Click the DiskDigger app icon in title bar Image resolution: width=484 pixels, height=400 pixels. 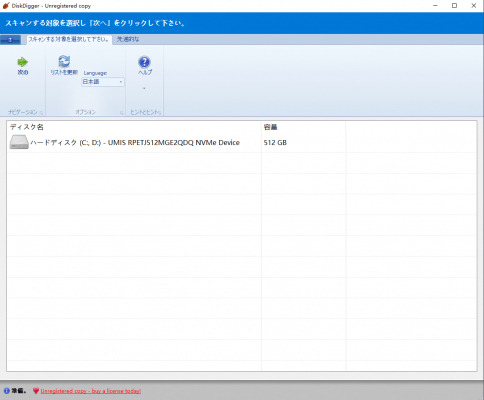pos(6,6)
